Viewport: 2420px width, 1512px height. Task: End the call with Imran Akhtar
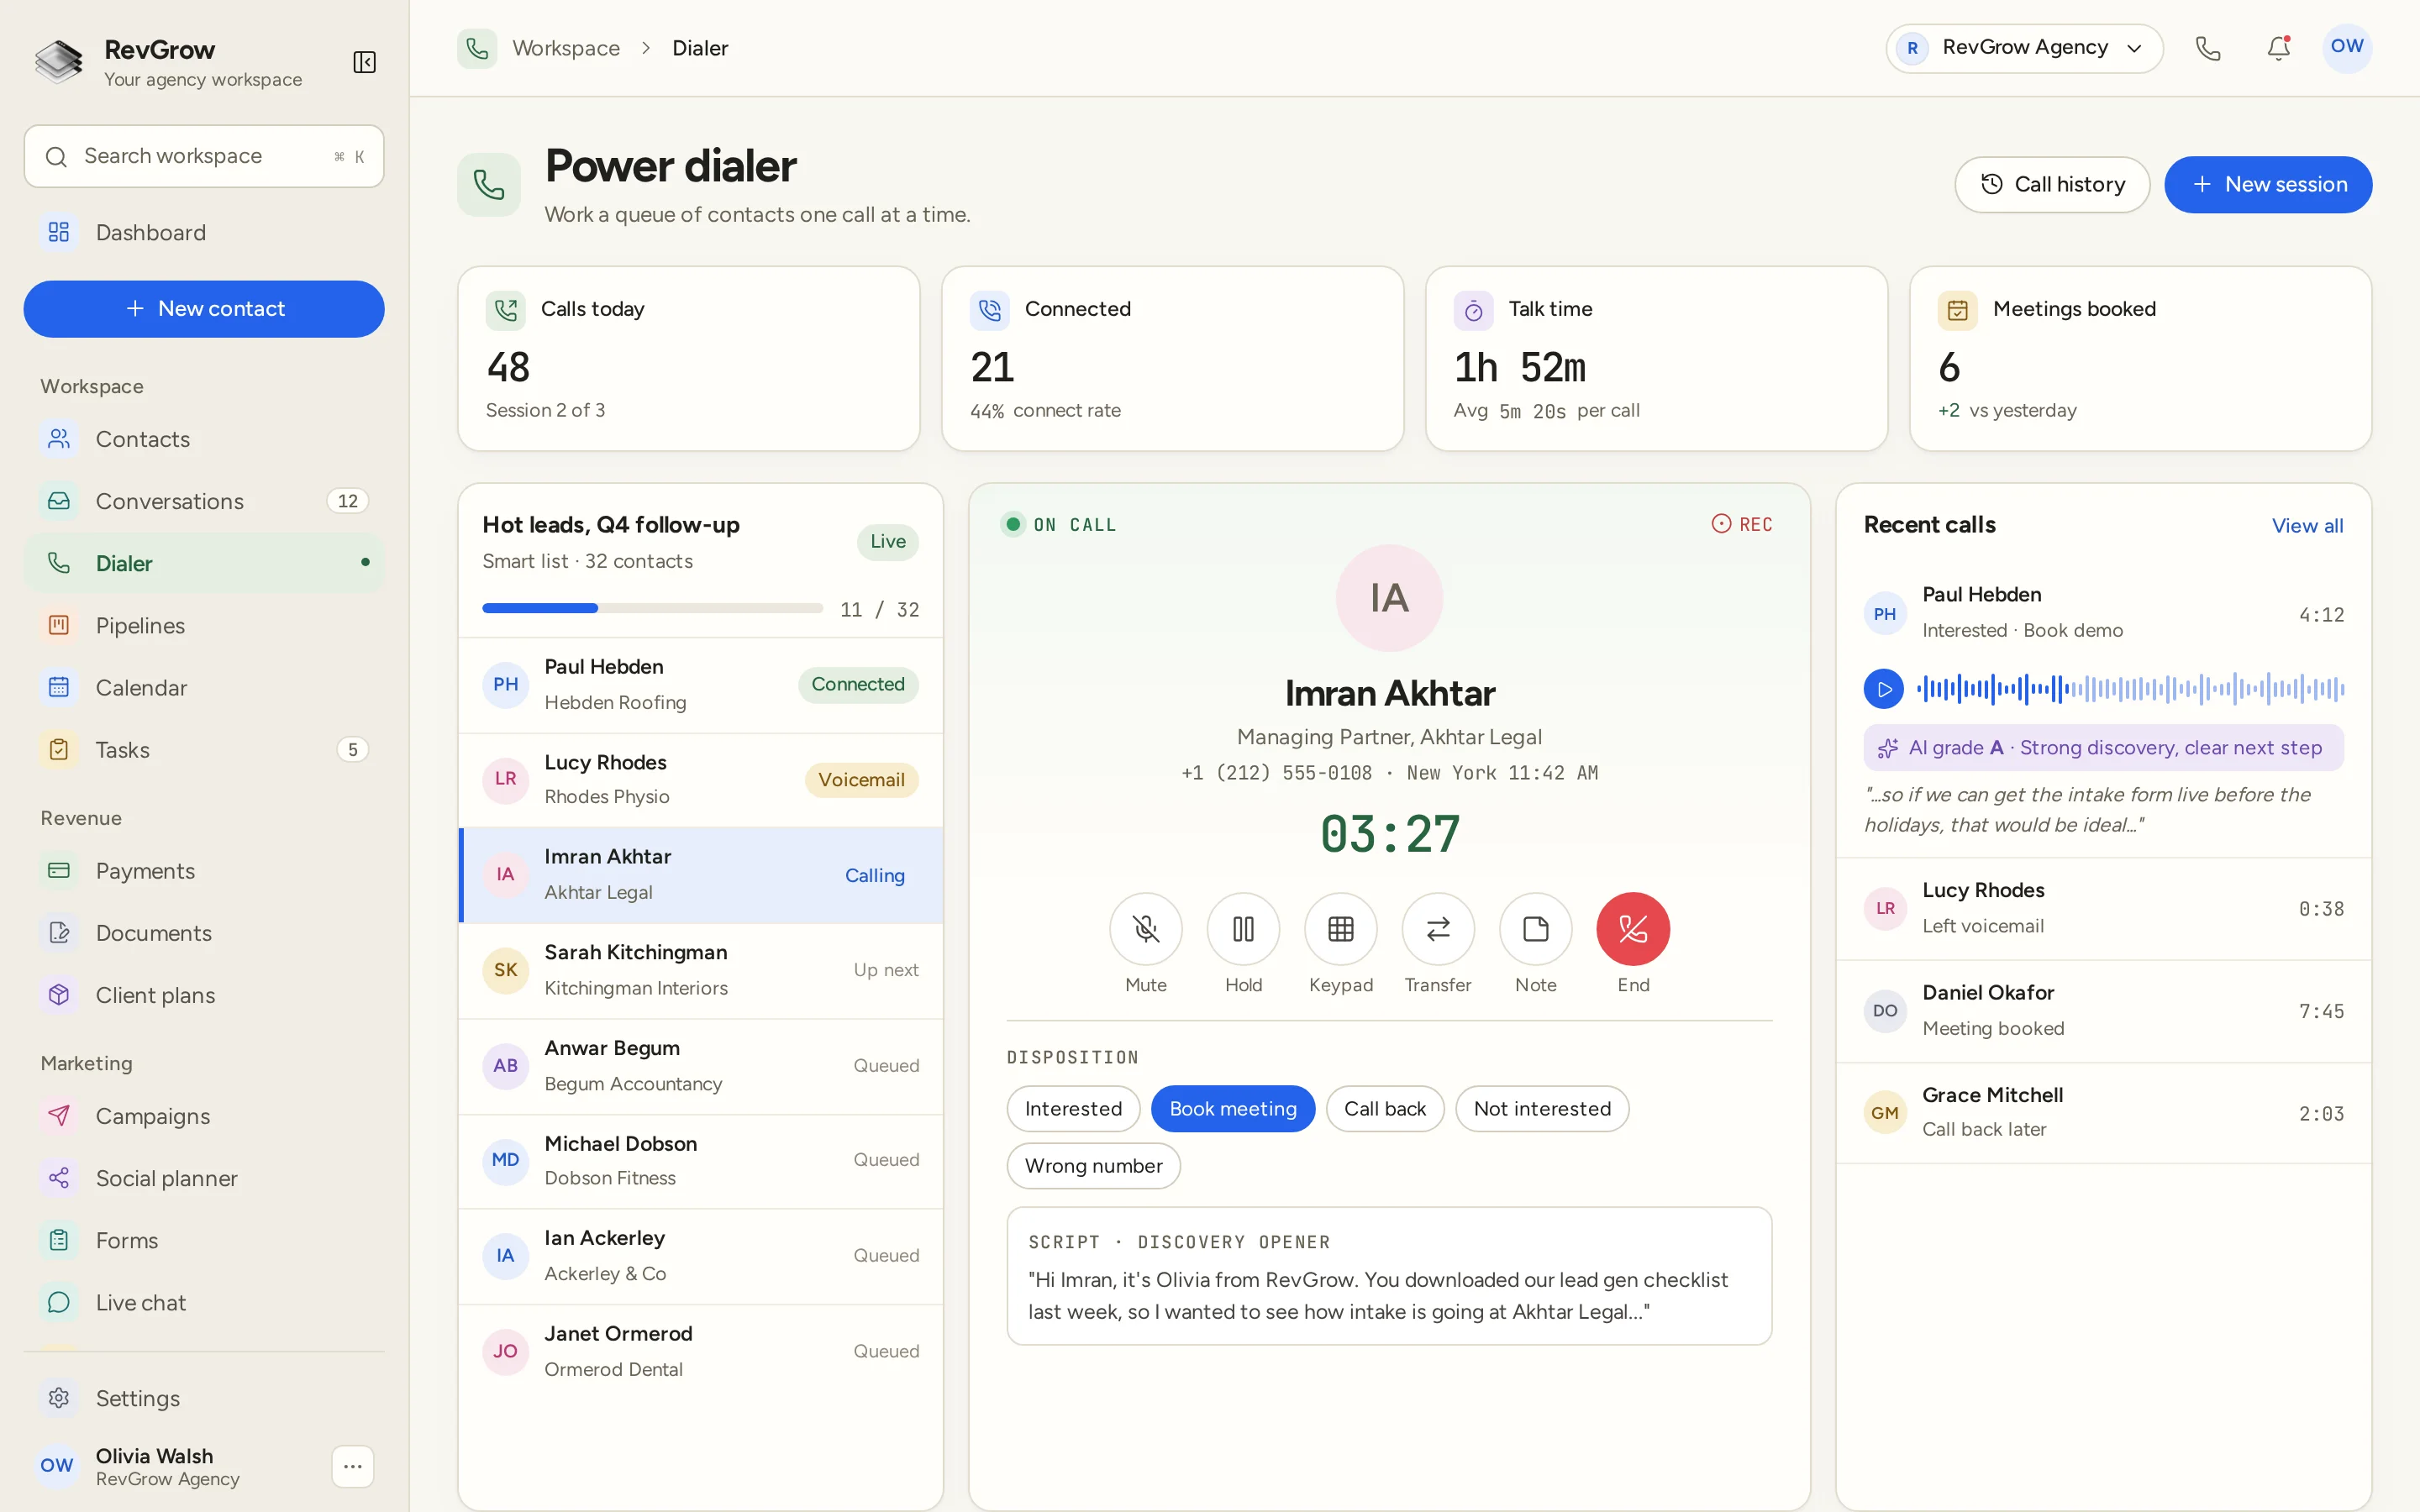tap(1633, 929)
